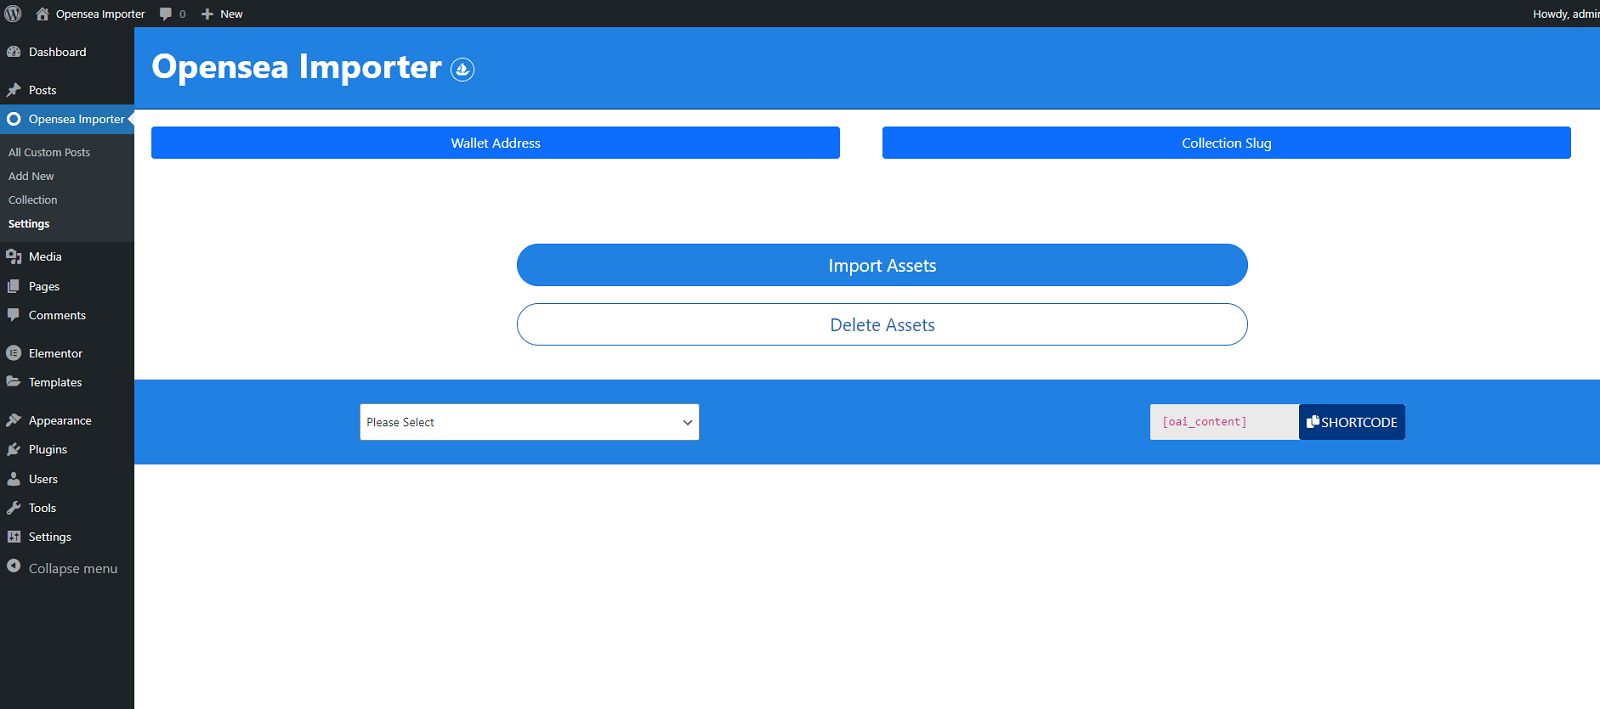Click the Elementor logo icon
Screen dimensions: 1600x709
[14, 353]
